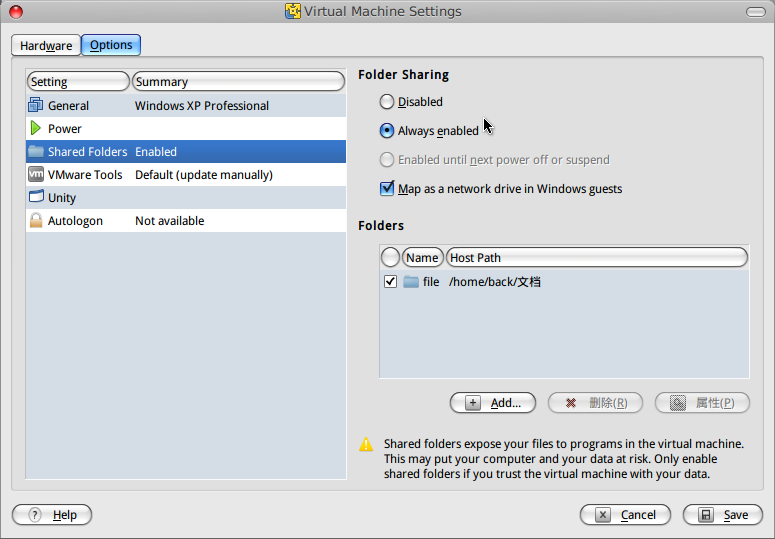Uncheck the file shared folder checkbox
This screenshot has width=775, height=539.
pos(390,282)
